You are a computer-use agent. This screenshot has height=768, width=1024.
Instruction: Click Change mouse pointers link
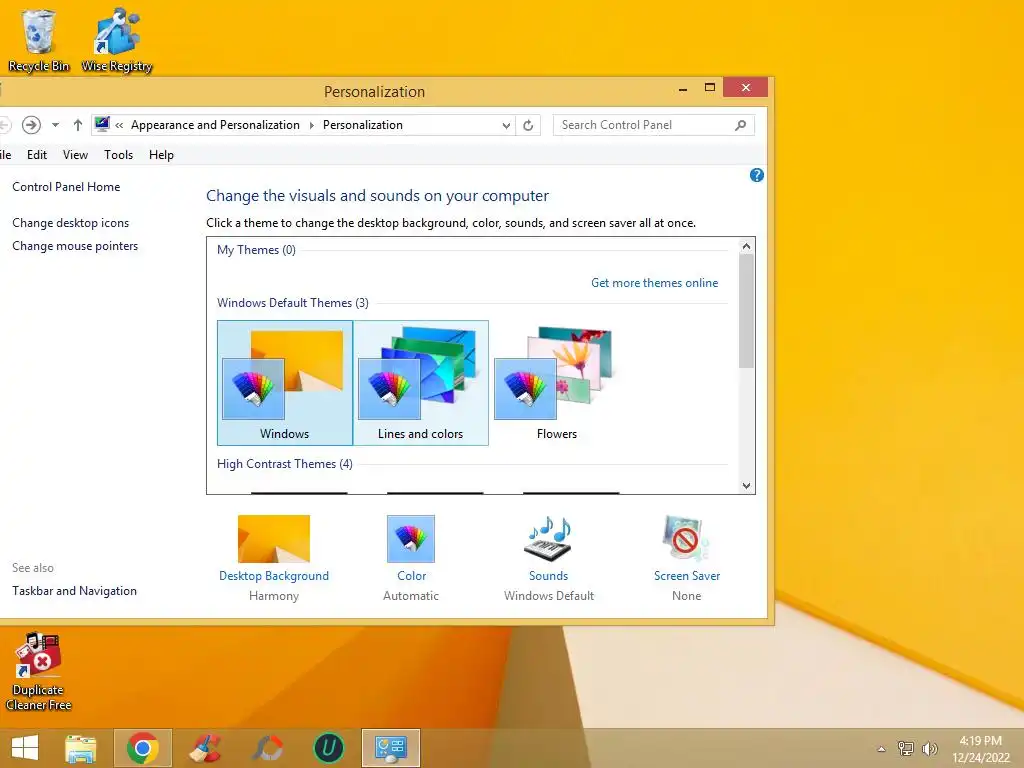pos(75,246)
